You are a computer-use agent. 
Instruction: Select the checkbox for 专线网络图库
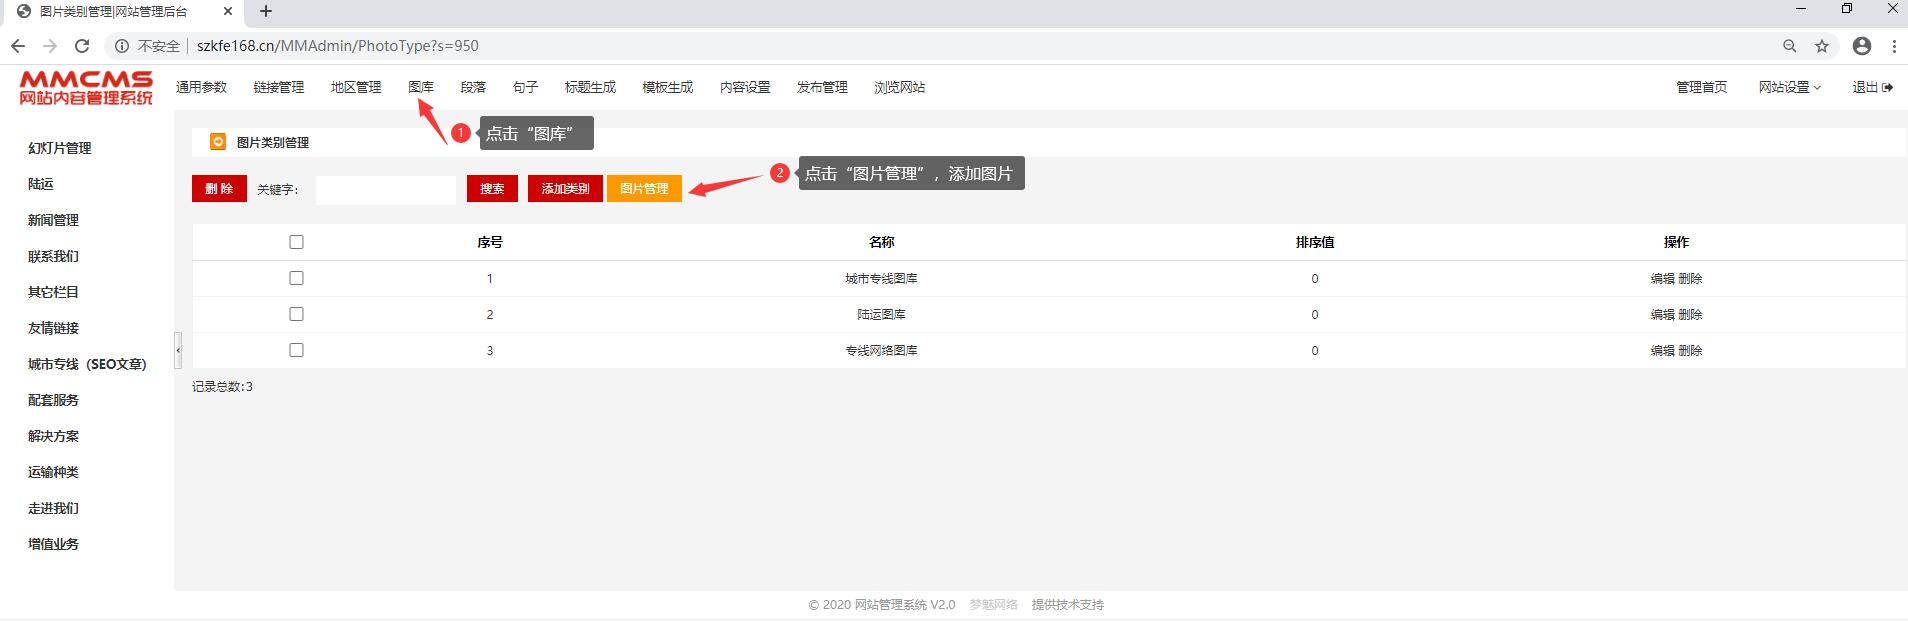296,350
